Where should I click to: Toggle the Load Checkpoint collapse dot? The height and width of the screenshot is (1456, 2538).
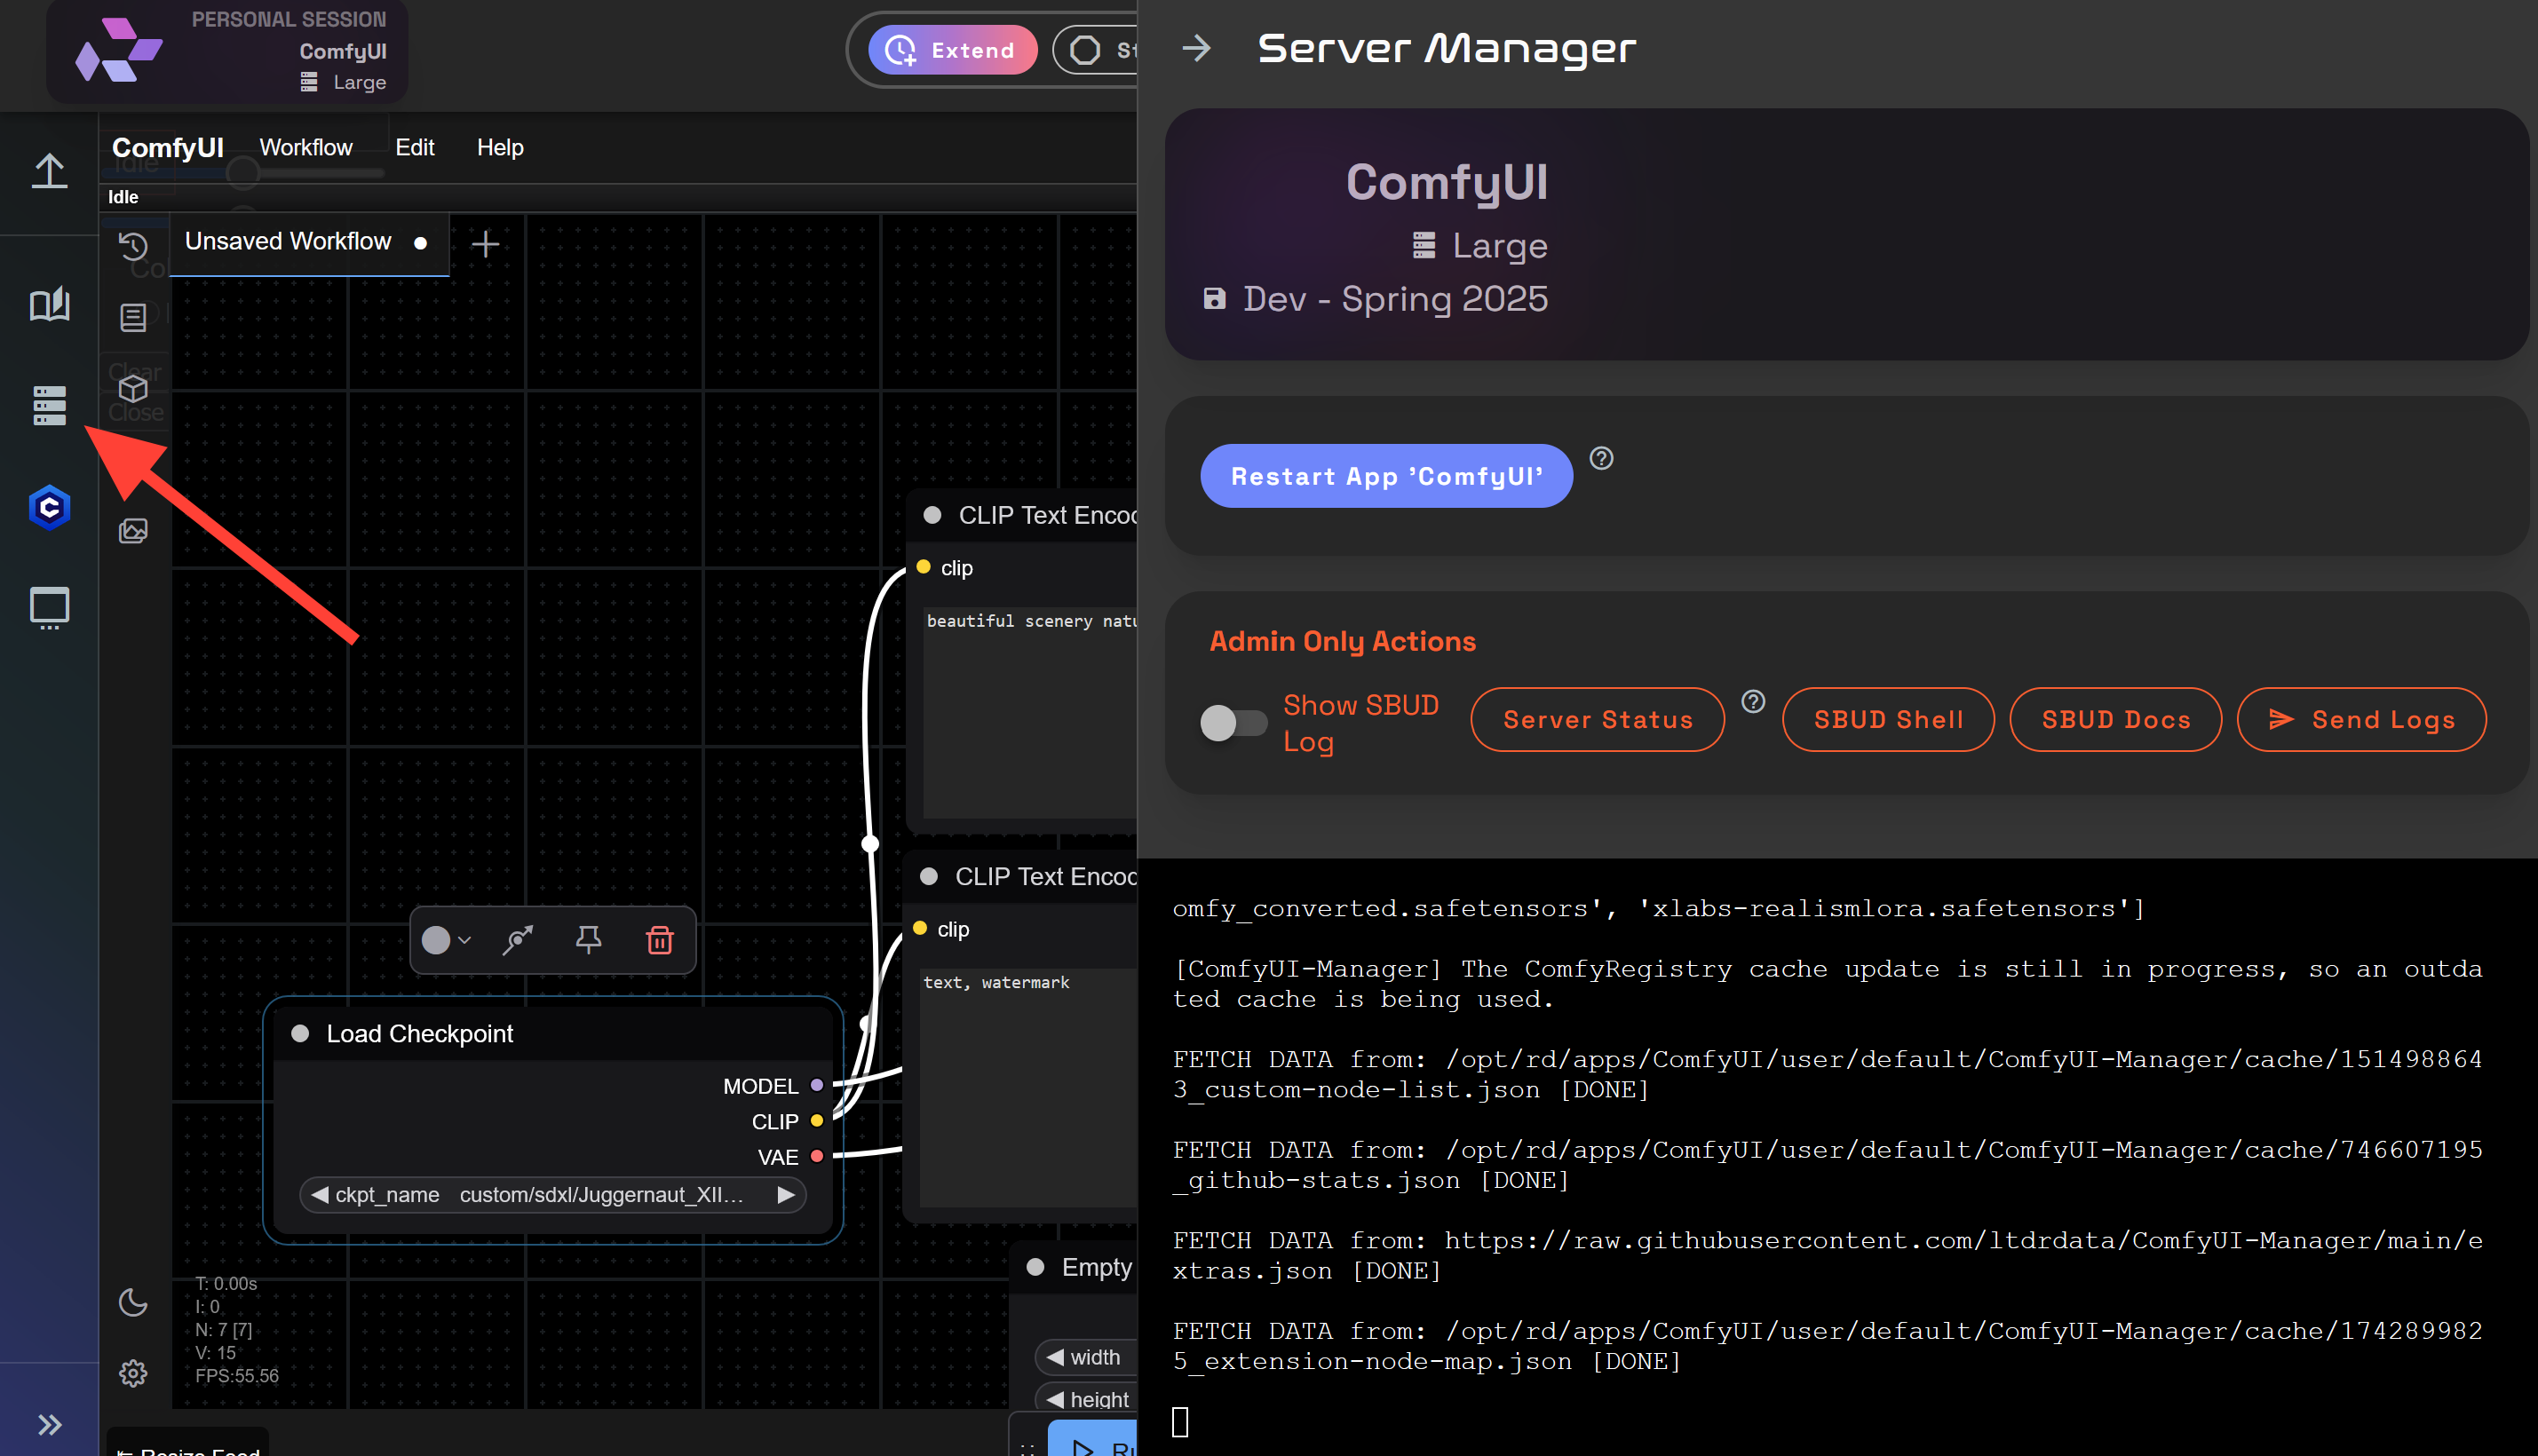click(x=300, y=1034)
